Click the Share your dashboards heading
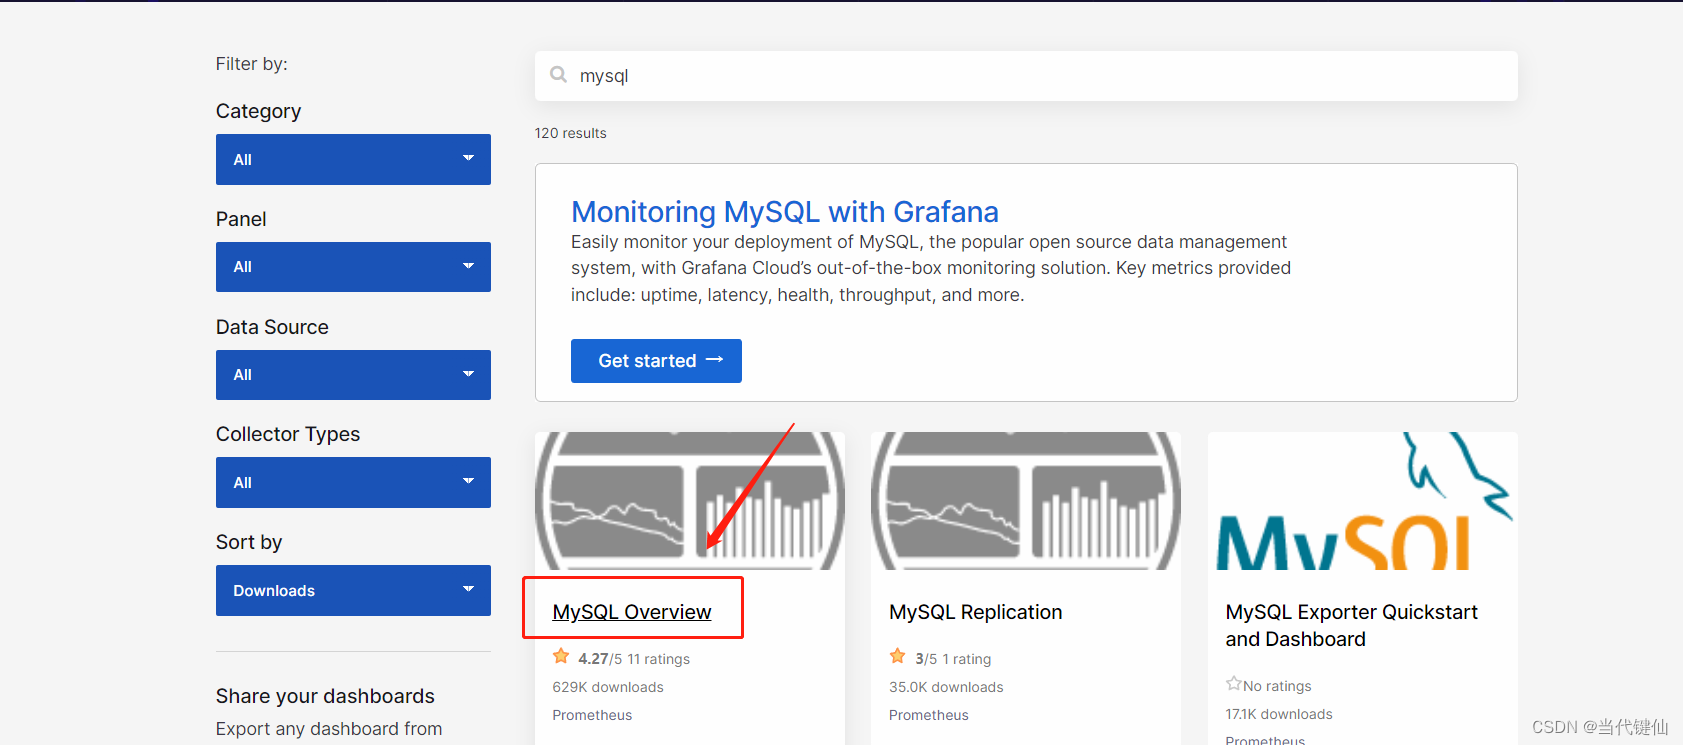Screen dimensions: 1683x745 click(325, 696)
